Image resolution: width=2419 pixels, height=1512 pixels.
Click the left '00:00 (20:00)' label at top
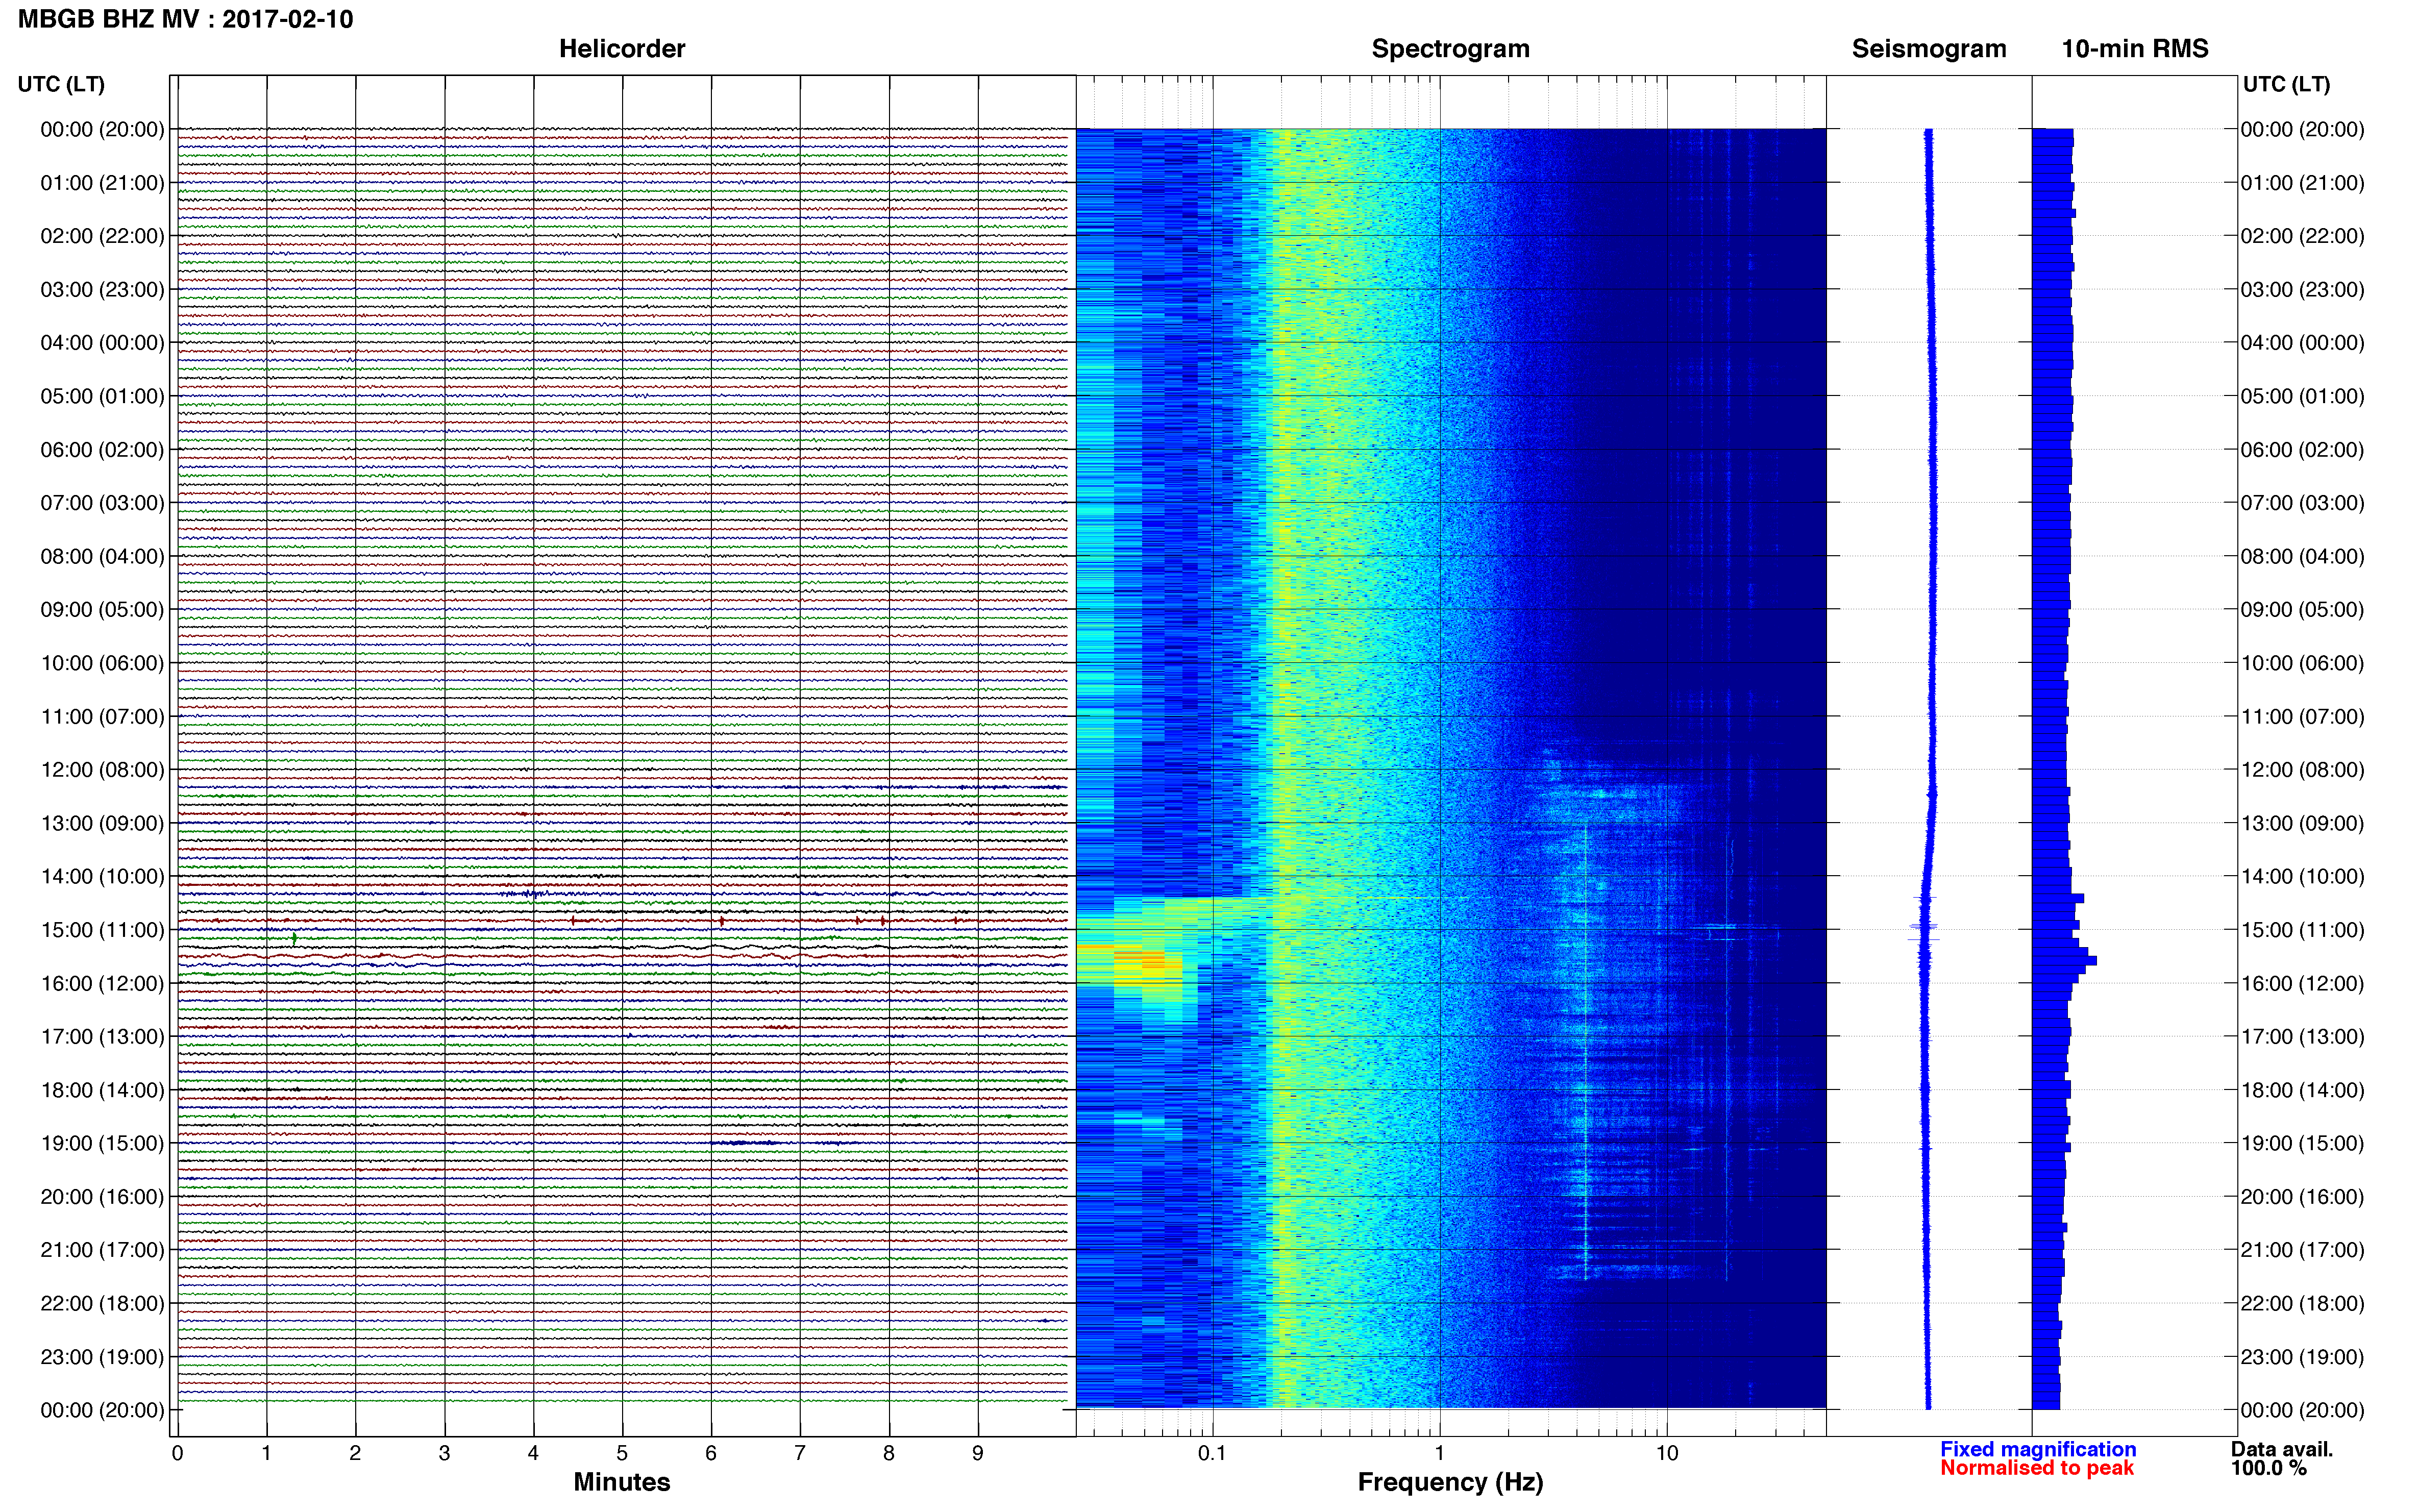pyautogui.click(x=102, y=129)
